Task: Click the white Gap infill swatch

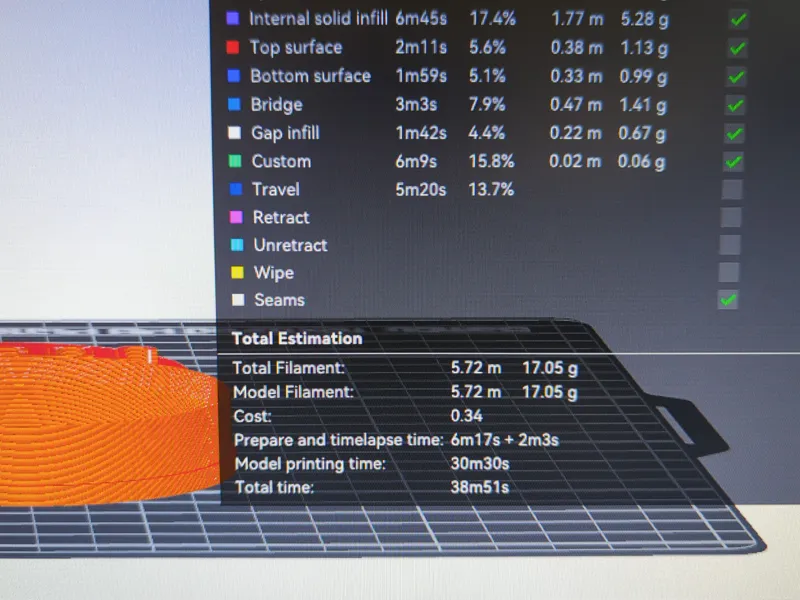Action: pos(235,133)
